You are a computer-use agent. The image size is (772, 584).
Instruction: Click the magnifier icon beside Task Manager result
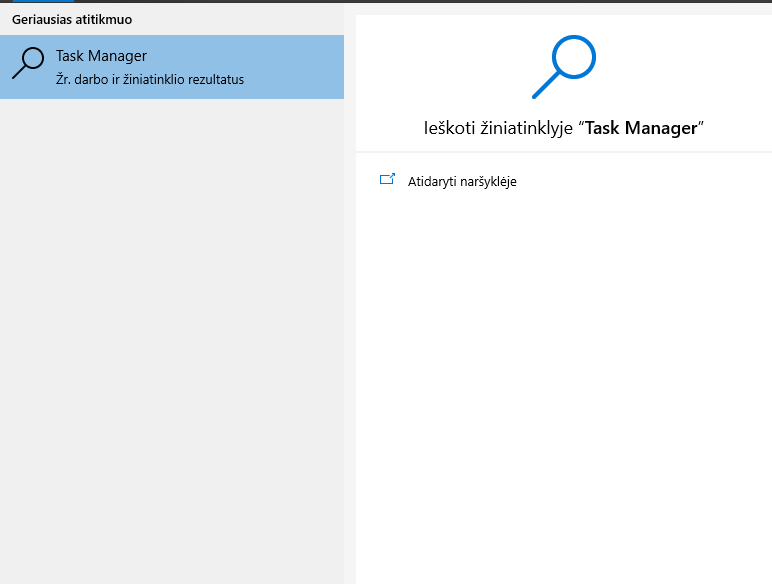[x=28, y=63]
